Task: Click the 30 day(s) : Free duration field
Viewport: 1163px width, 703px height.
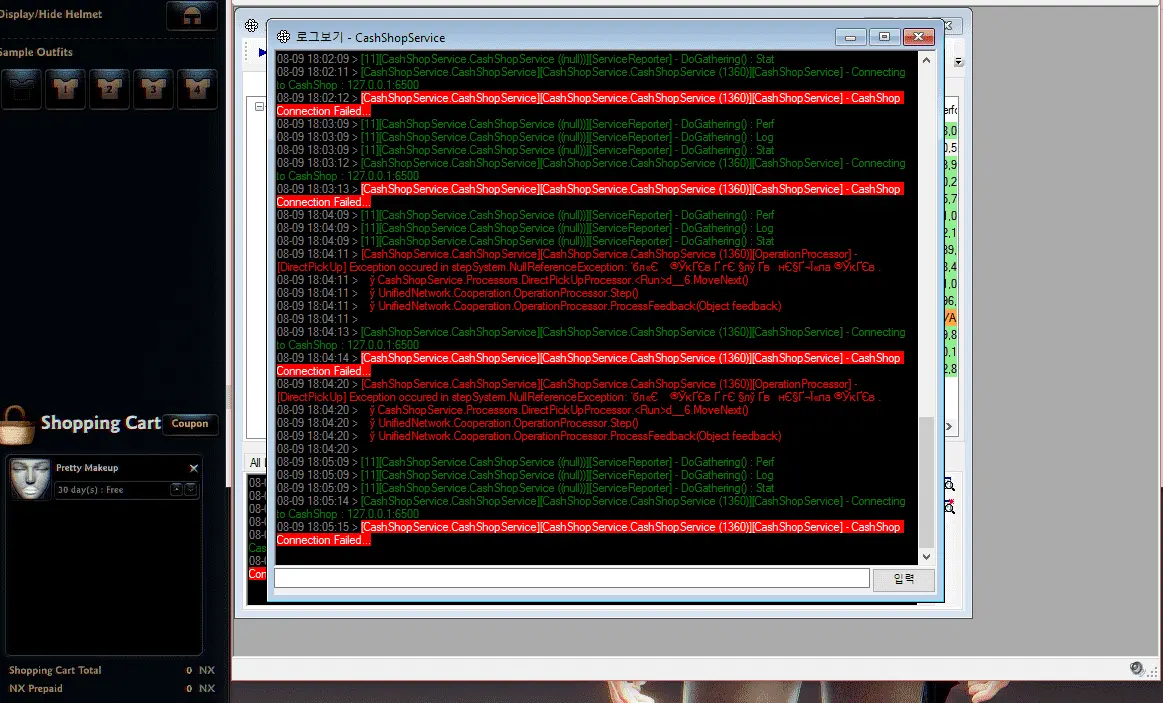Action: click(x=111, y=489)
